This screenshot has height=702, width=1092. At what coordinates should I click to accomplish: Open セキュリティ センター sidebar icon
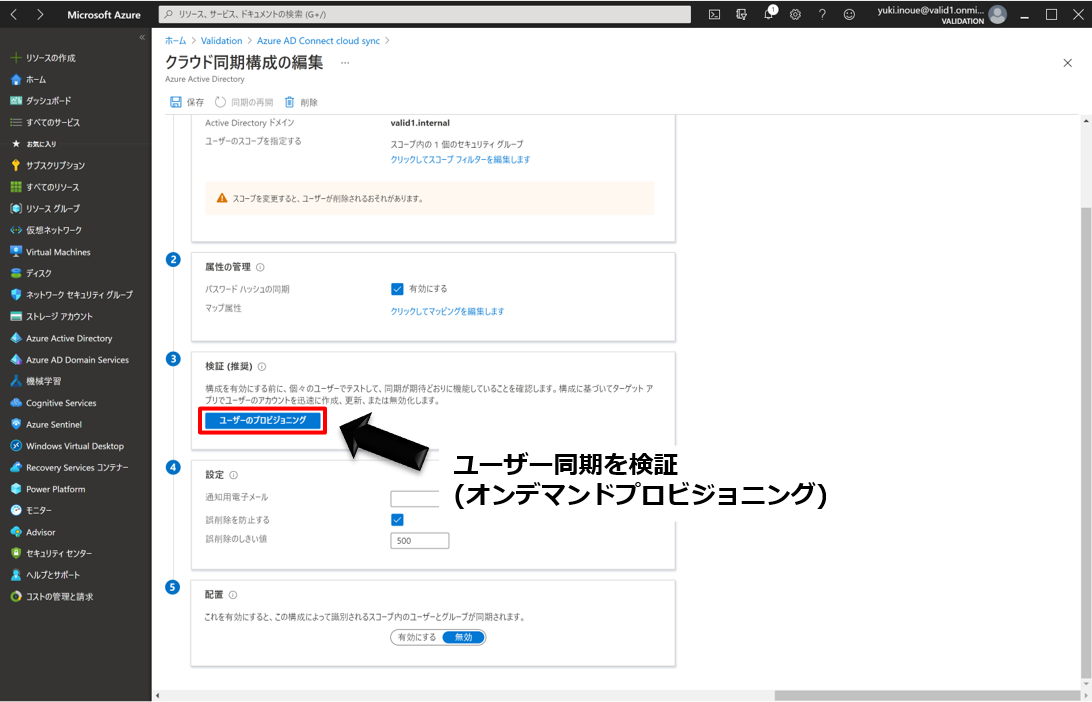(x=16, y=554)
